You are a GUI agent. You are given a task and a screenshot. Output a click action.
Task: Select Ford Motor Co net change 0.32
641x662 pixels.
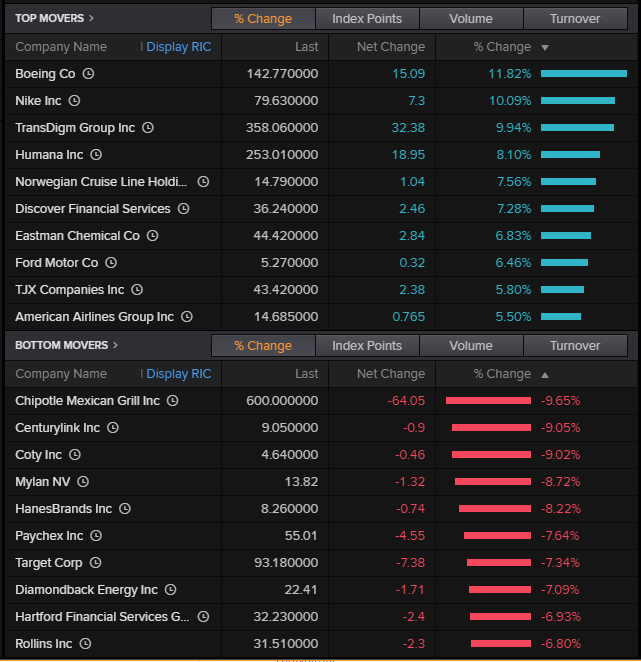[x=412, y=263]
